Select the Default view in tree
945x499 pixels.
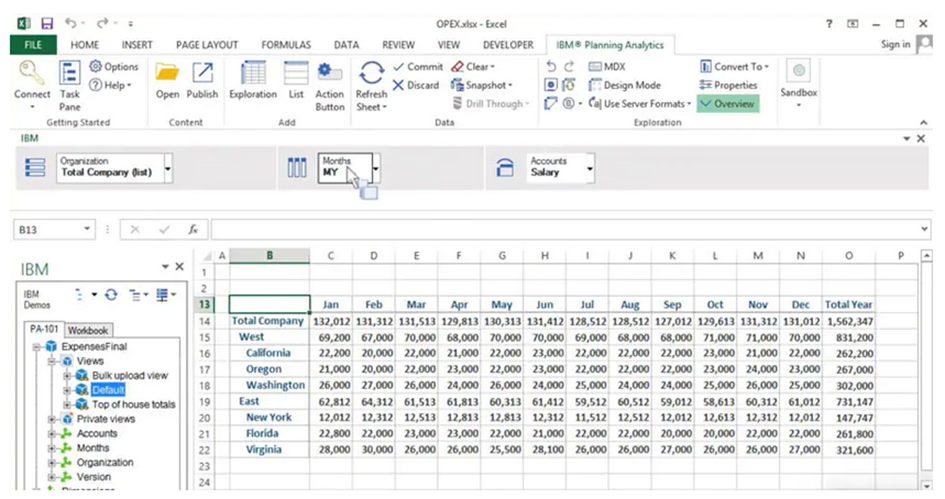(x=108, y=390)
